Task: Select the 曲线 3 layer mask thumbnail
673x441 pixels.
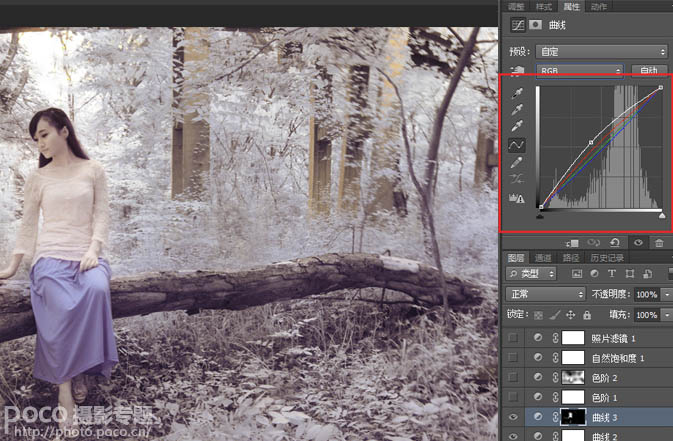Action: pyautogui.click(x=573, y=417)
